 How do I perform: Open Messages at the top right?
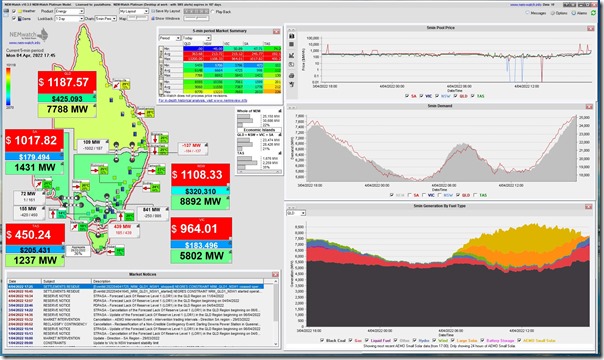[x=536, y=13]
